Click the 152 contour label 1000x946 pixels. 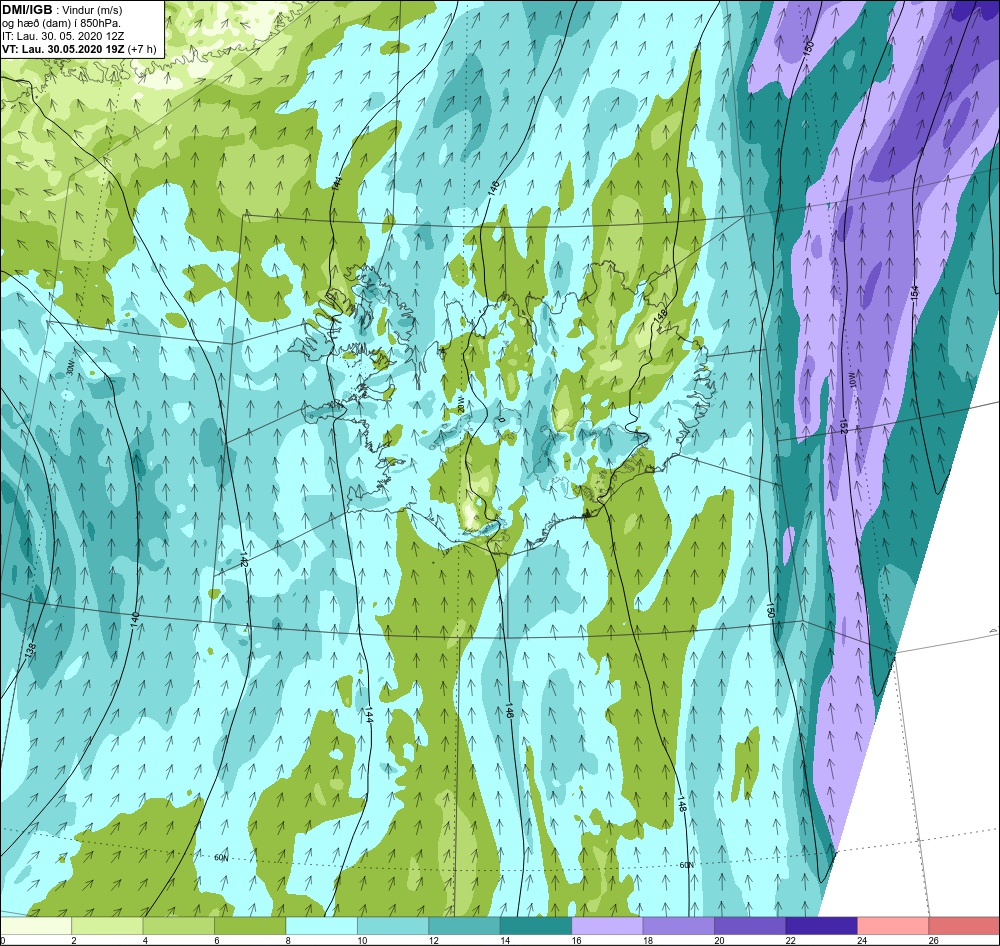842,427
